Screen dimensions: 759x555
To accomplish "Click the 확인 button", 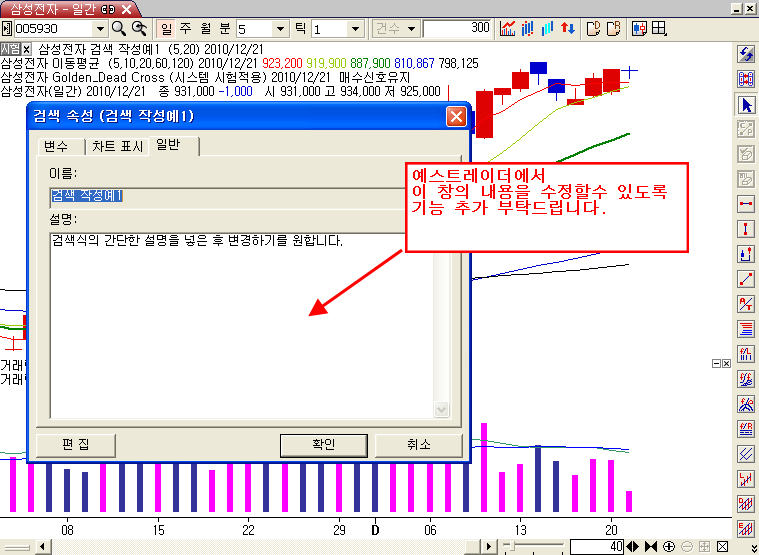I will coord(323,445).
